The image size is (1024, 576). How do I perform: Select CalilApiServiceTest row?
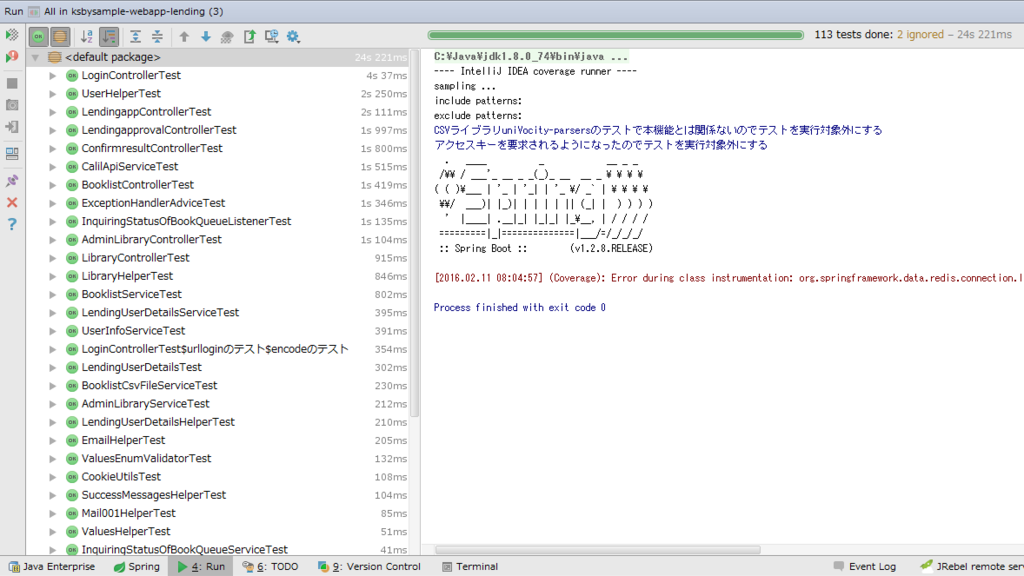point(218,167)
